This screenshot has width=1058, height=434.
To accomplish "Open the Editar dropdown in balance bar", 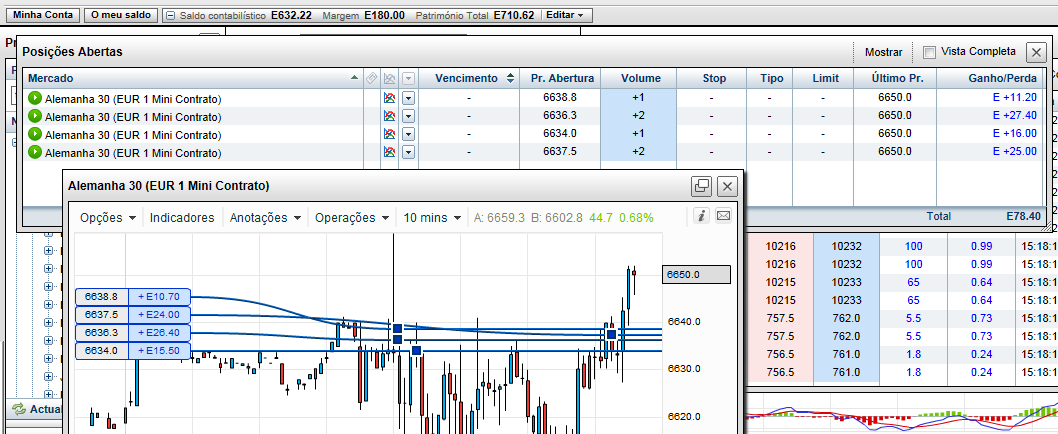I will (567, 15).
